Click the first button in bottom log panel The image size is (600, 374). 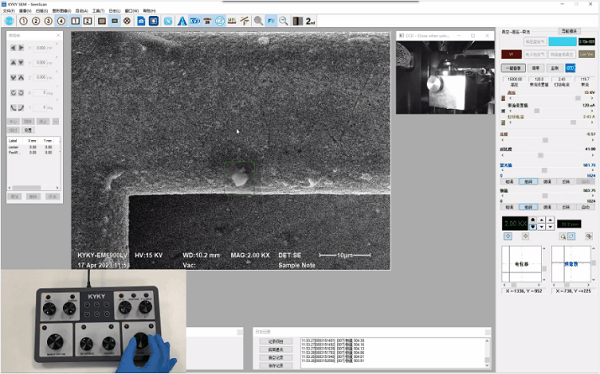tap(276, 341)
